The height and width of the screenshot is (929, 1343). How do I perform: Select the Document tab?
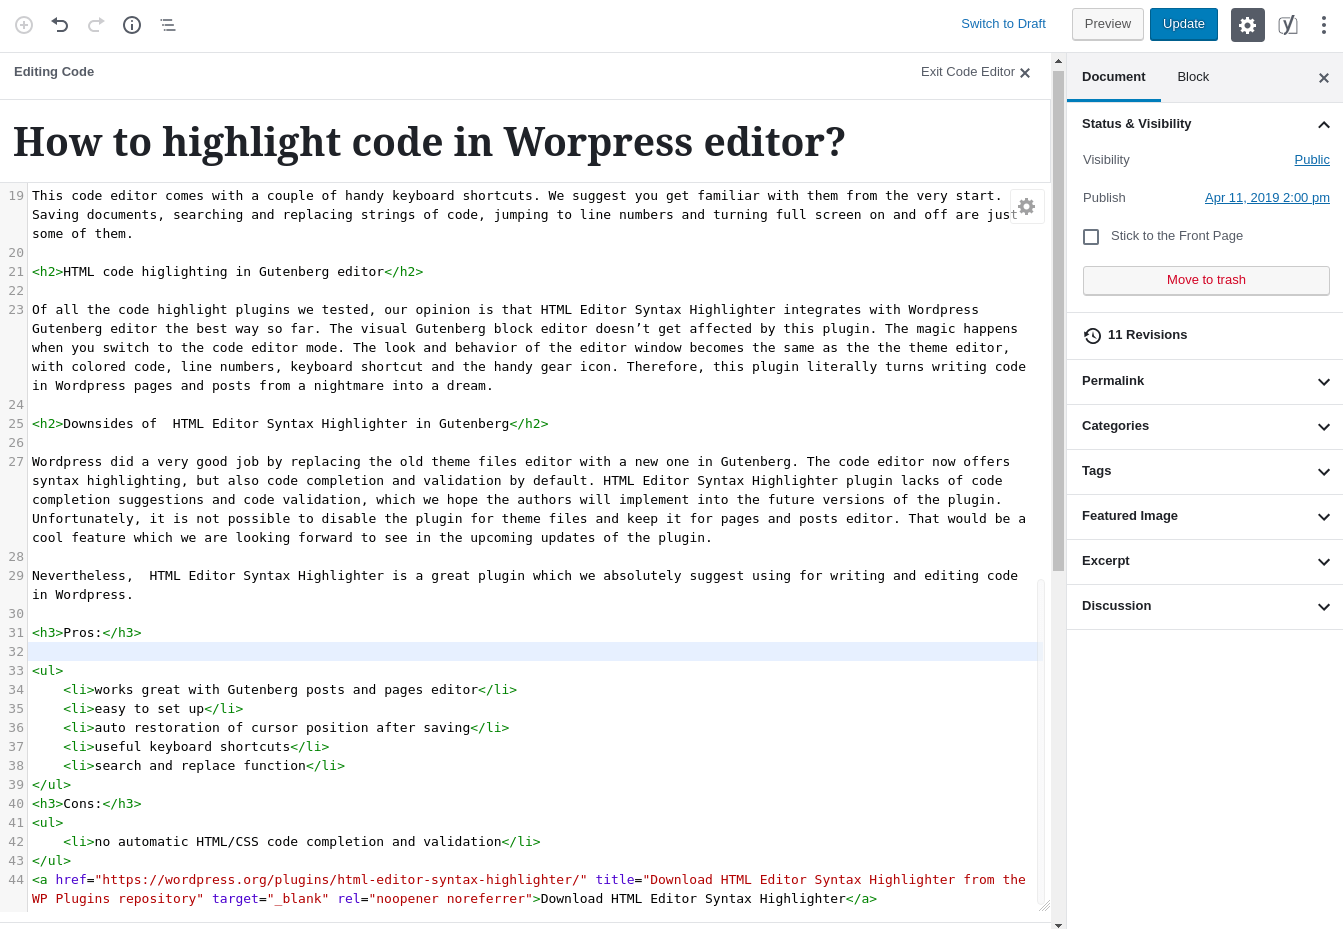click(1113, 76)
